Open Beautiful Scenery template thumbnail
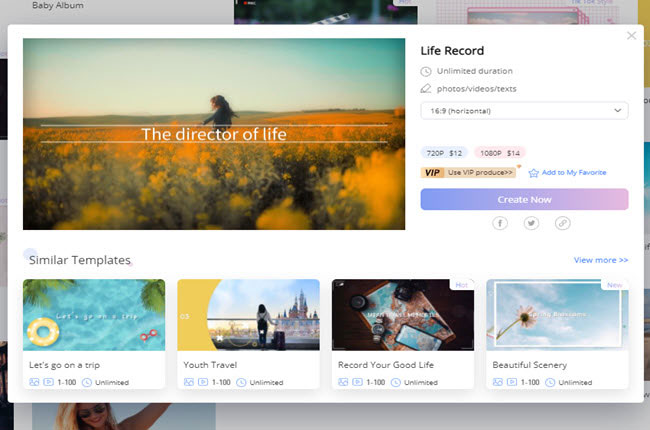This screenshot has width=650, height=430. [x=557, y=315]
